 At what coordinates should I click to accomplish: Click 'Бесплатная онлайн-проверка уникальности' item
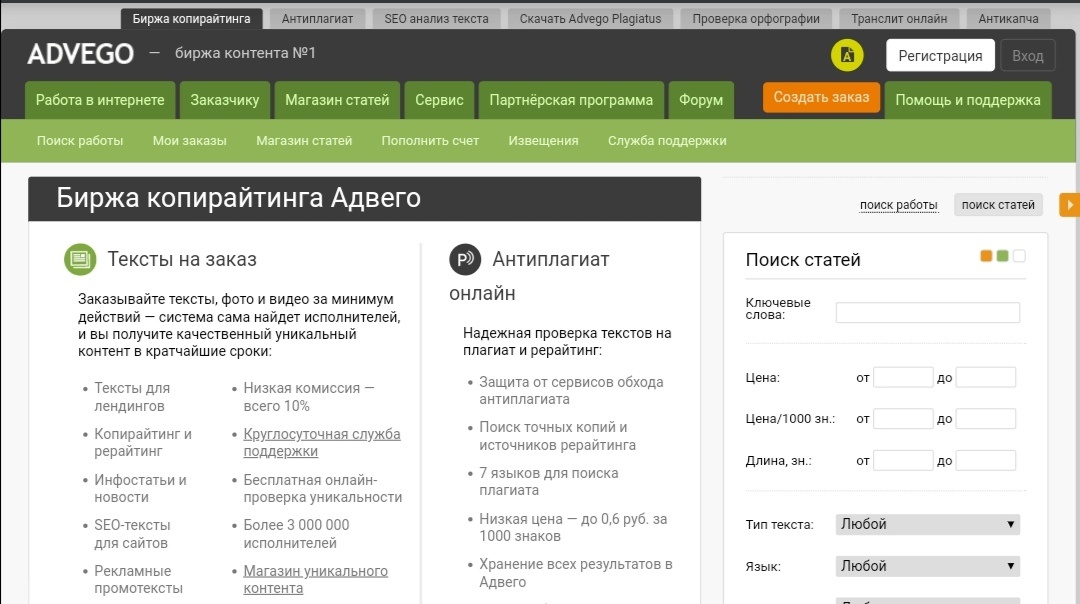(x=322, y=488)
